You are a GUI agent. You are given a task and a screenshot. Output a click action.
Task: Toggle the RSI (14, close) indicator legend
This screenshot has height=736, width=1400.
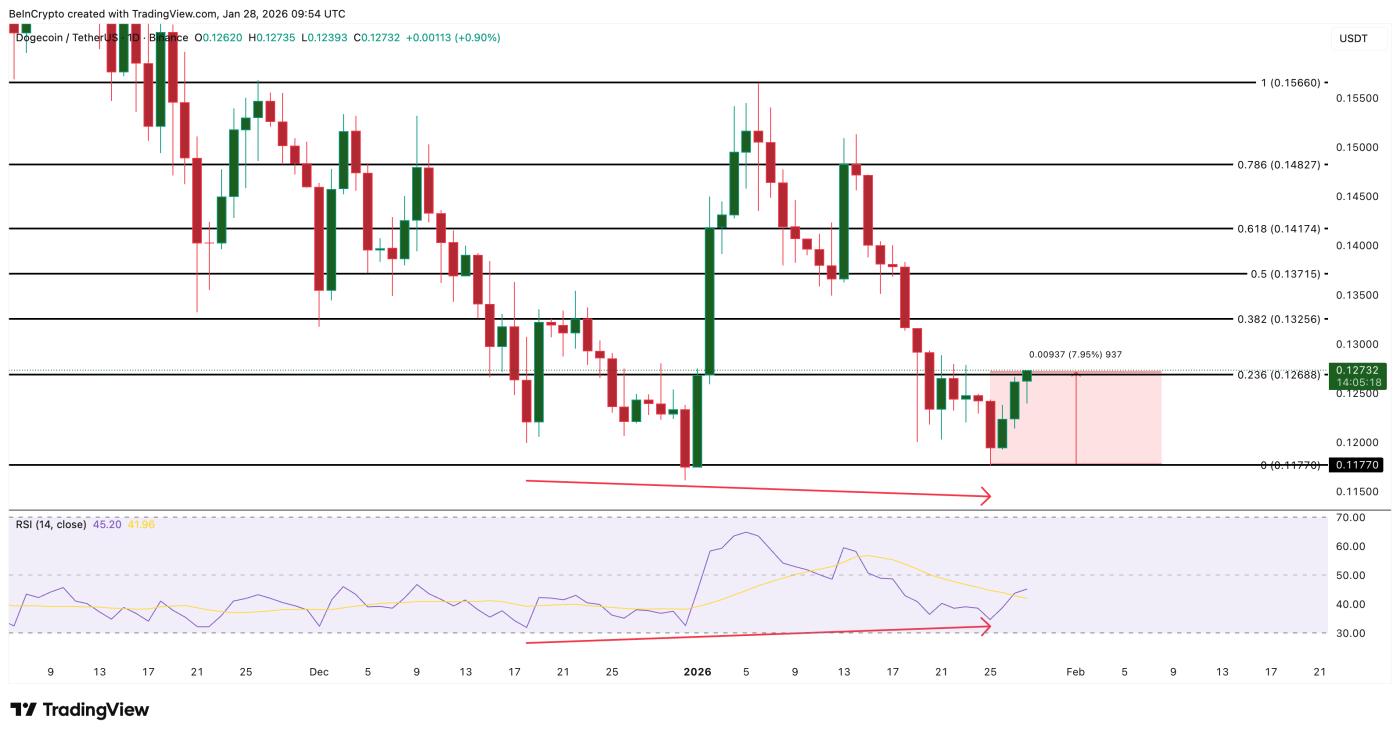click(x=50, y=524)
